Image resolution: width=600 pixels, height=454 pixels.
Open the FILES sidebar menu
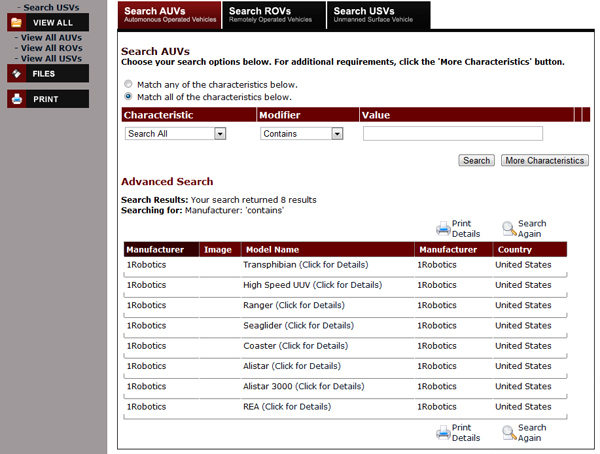point(48,73)
